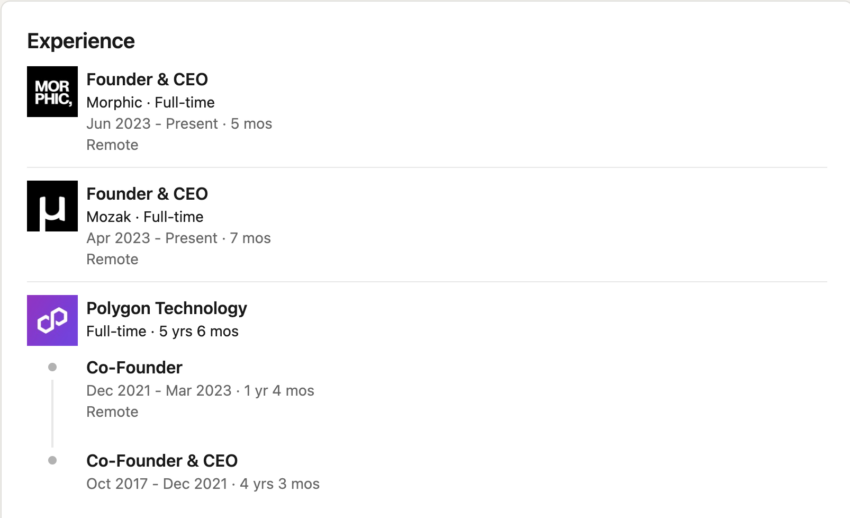
Task: Open the Polygon Technology logo
Action: pos(52,320)
